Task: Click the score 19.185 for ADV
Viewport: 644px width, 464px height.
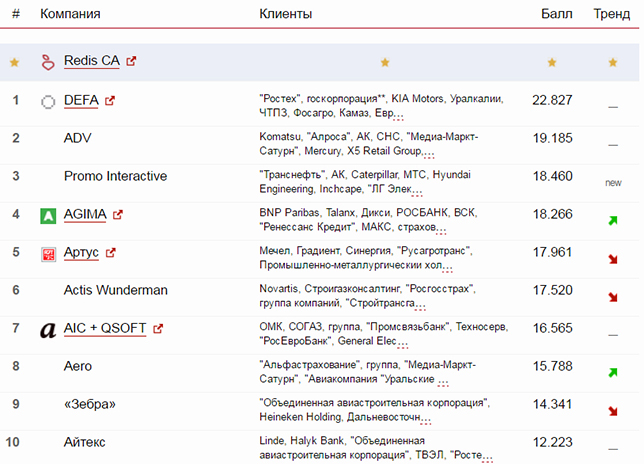Action: 552,138
